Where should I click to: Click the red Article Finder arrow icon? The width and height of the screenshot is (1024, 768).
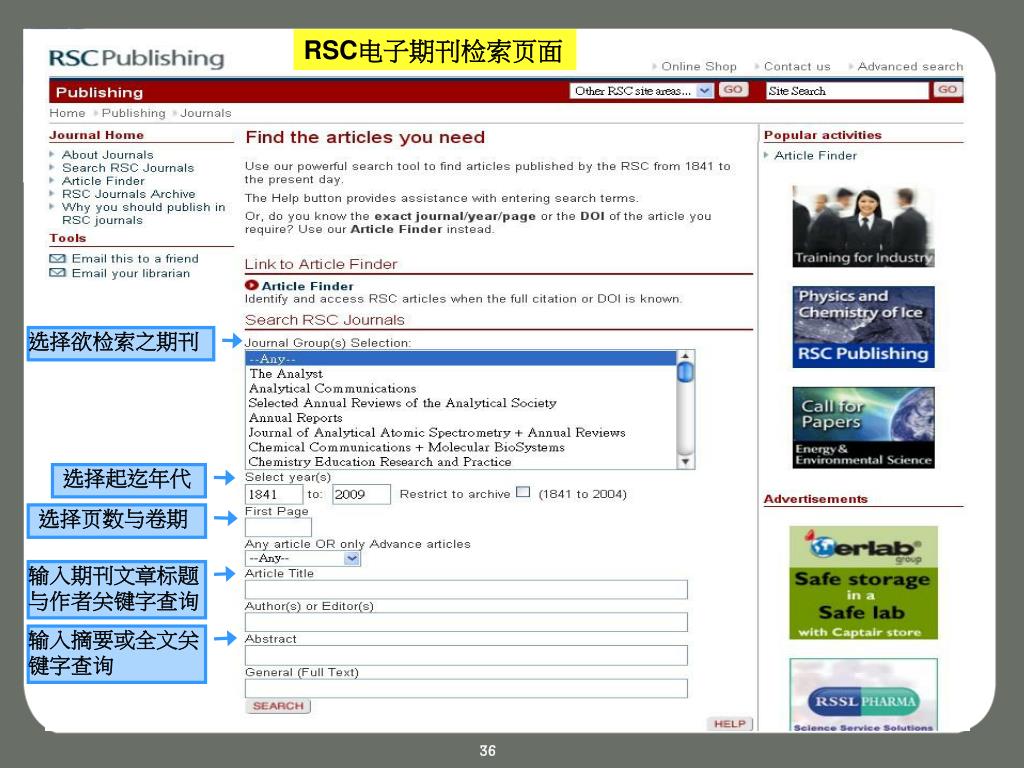(251, 285)
